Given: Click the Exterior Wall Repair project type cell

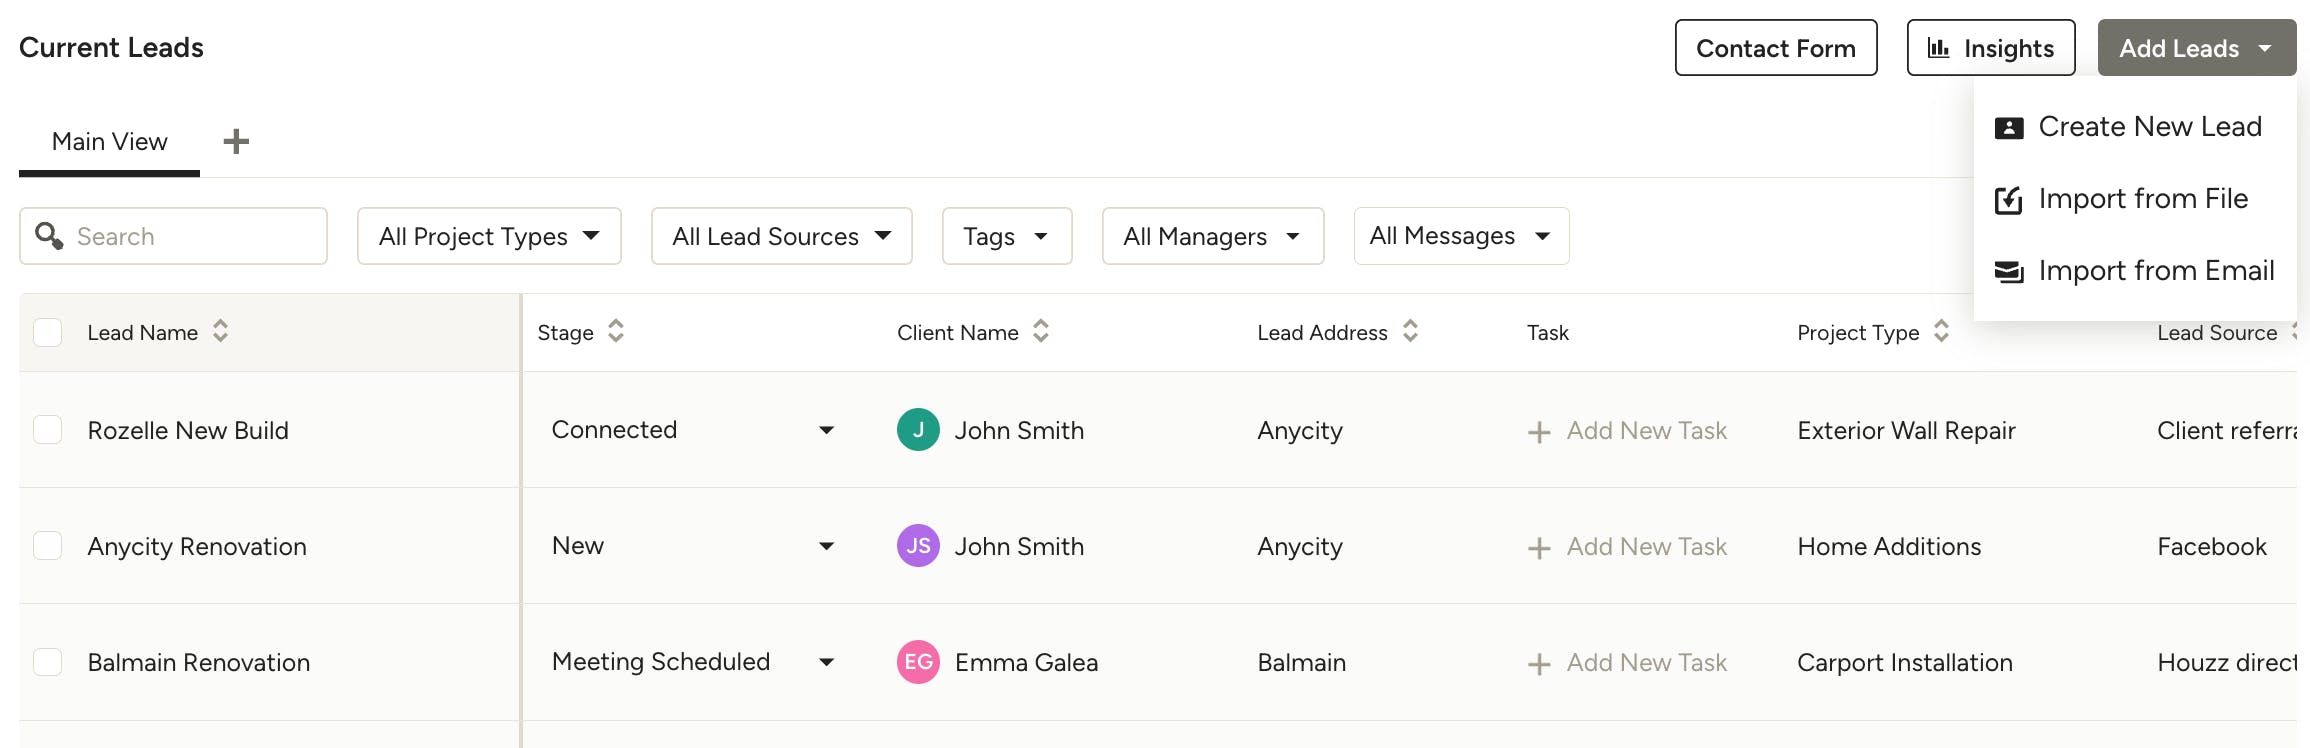Looking at the screenshot, I should [x=1906, y=431].
